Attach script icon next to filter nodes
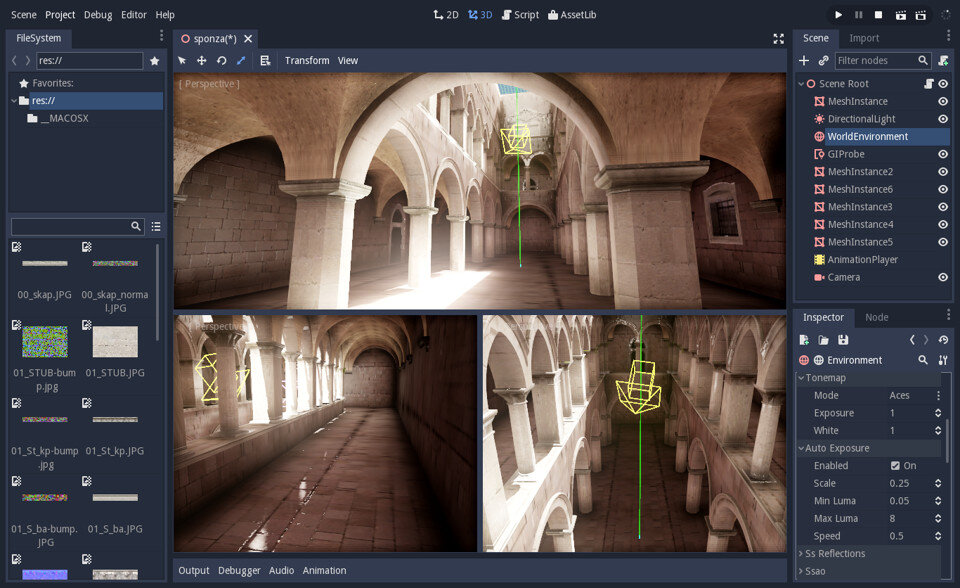This screenshot has height=588, width=960. click(x=943, y=61)
